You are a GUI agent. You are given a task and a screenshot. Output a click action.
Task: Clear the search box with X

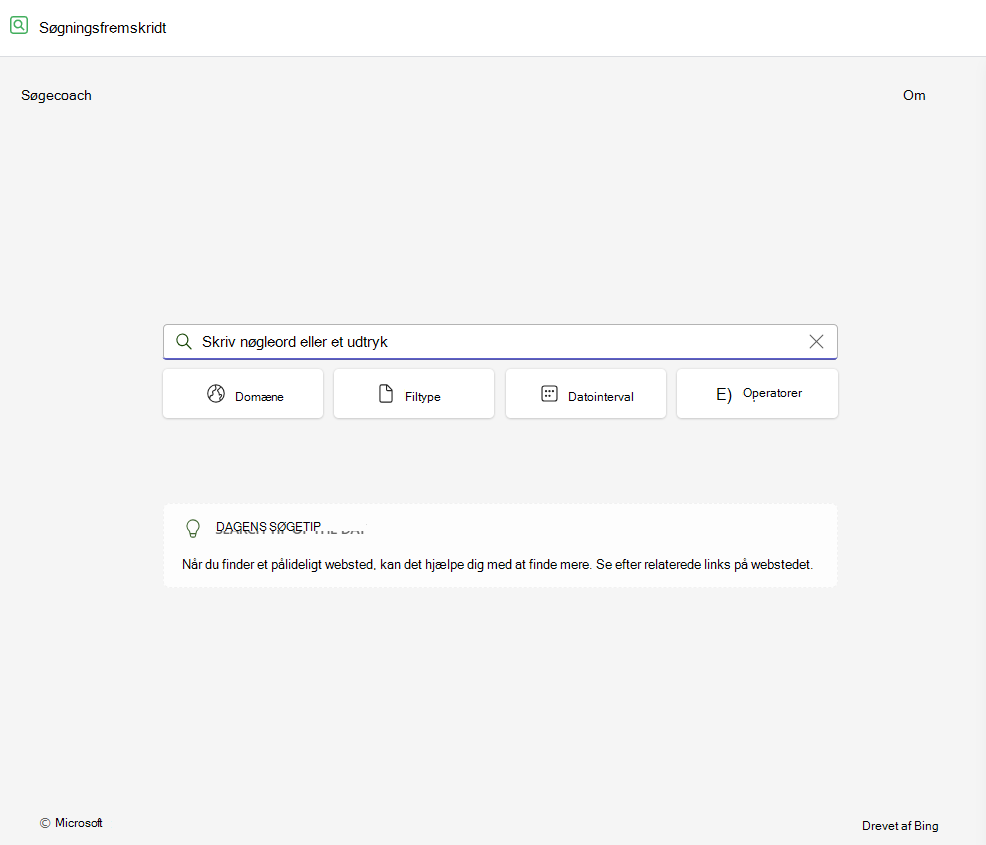click(x=816, y=341)
